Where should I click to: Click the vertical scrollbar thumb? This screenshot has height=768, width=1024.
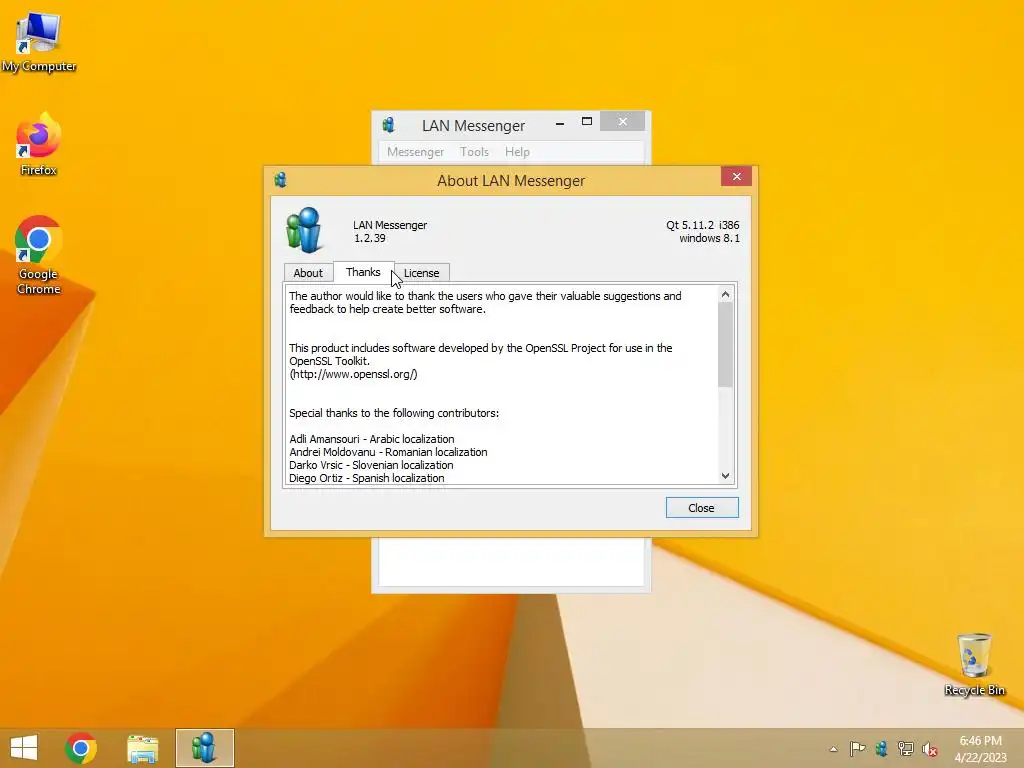[x=726, y=345]
